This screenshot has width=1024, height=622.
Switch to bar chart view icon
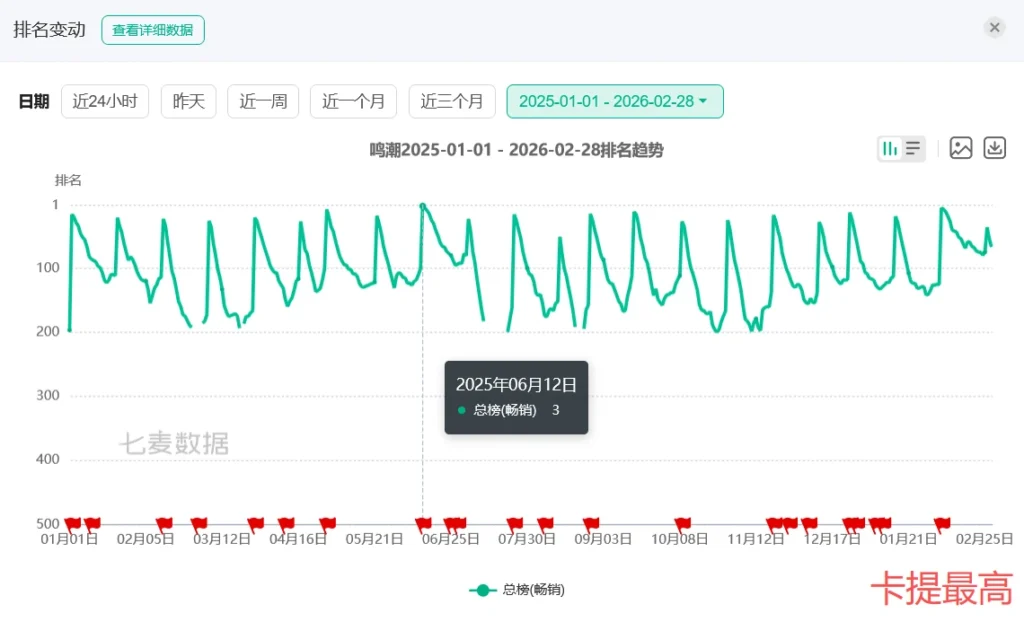pos(889,149)
